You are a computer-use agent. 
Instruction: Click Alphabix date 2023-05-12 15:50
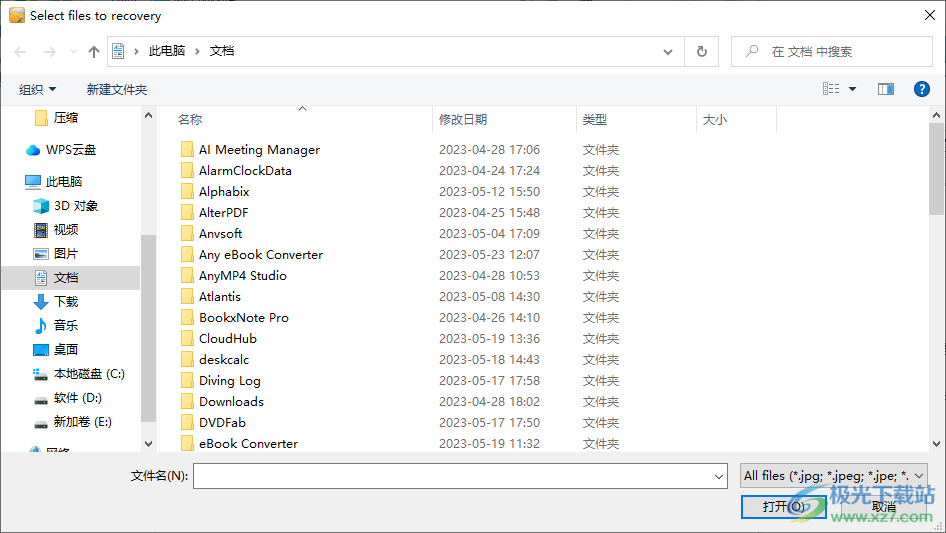489,192
